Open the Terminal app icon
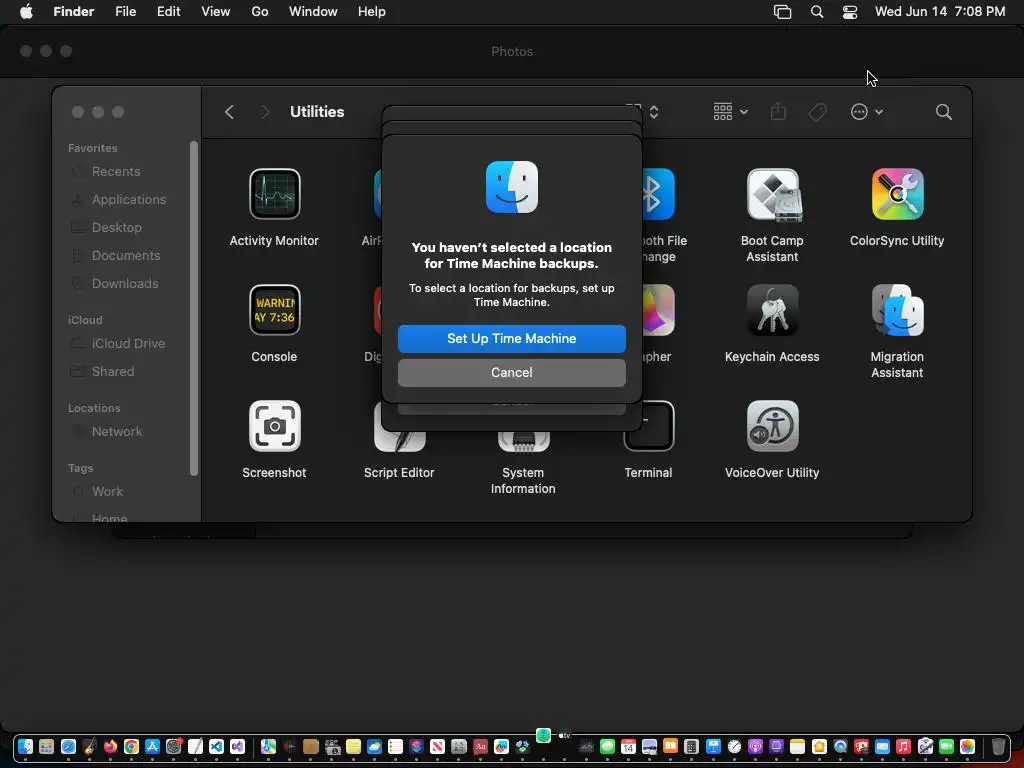This screenshot has width=1024, height=768. (x=650, y=426)
